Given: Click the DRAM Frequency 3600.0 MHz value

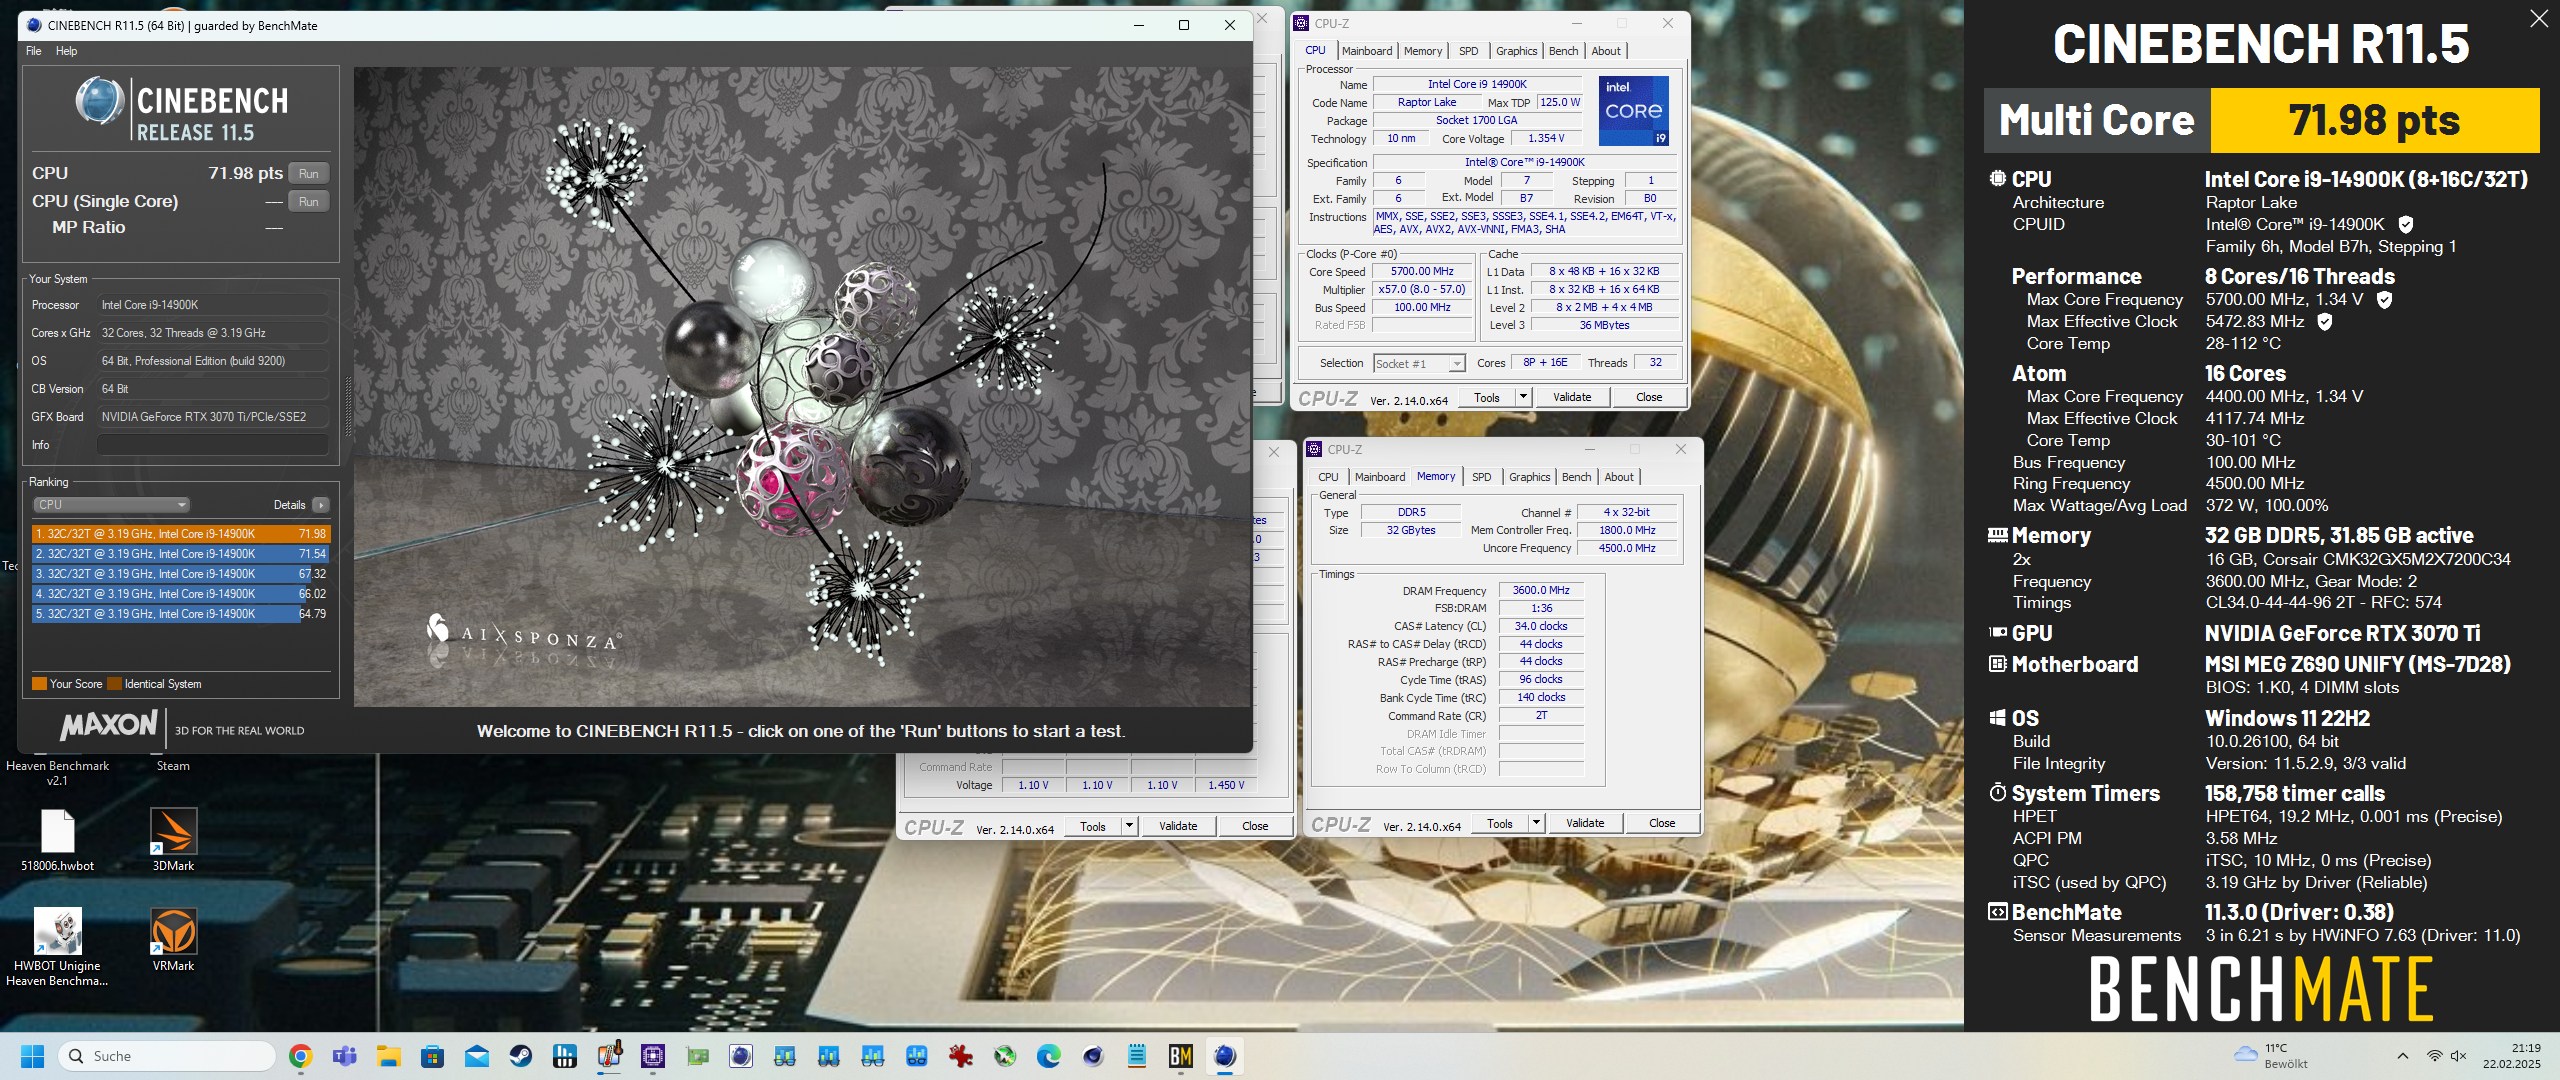Looking at the screenshot, I should click(1540, 591).
